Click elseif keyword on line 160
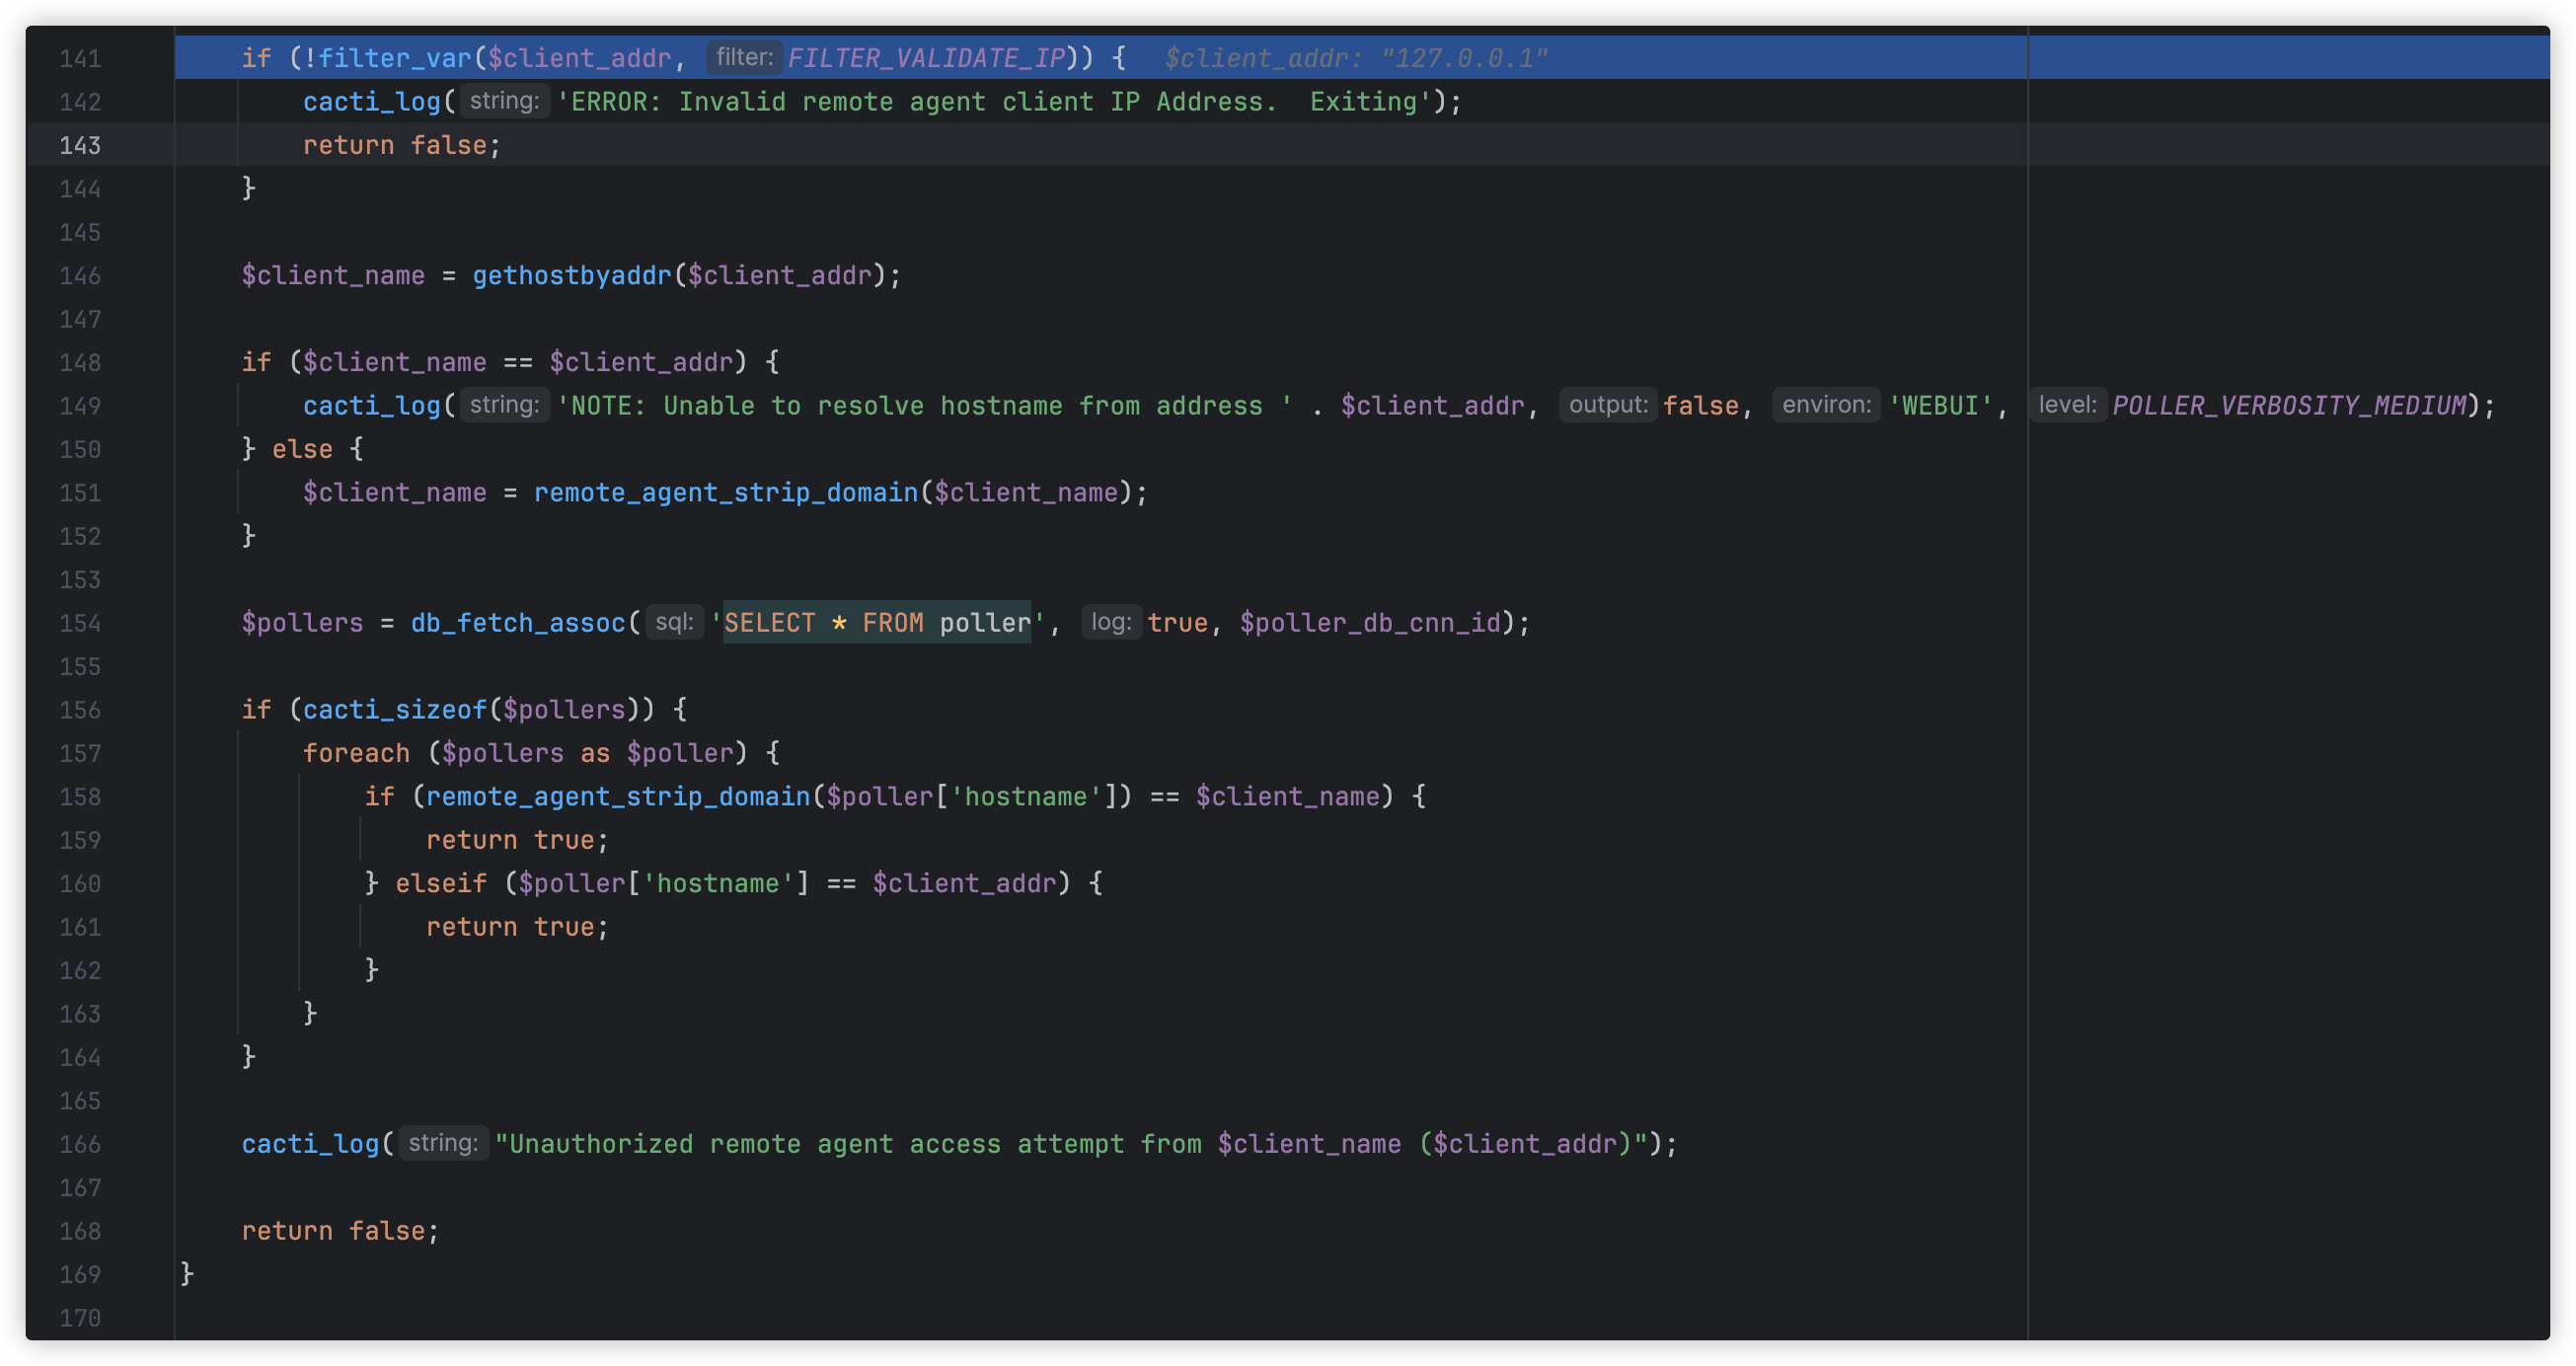The image size is (2576, 1366). click(x=441, y=884)
